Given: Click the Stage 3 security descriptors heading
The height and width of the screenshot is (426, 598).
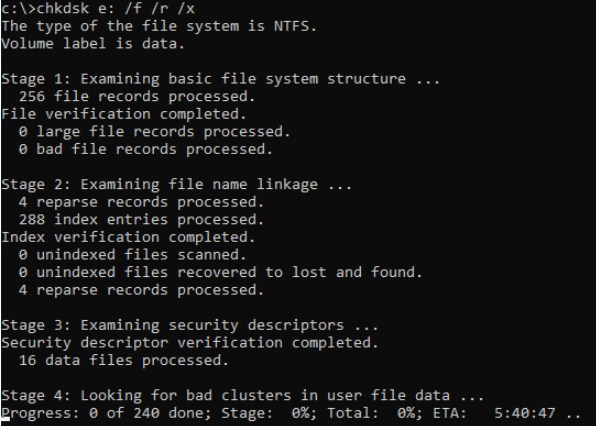Looking at the screenshot, I should point(190,325).
